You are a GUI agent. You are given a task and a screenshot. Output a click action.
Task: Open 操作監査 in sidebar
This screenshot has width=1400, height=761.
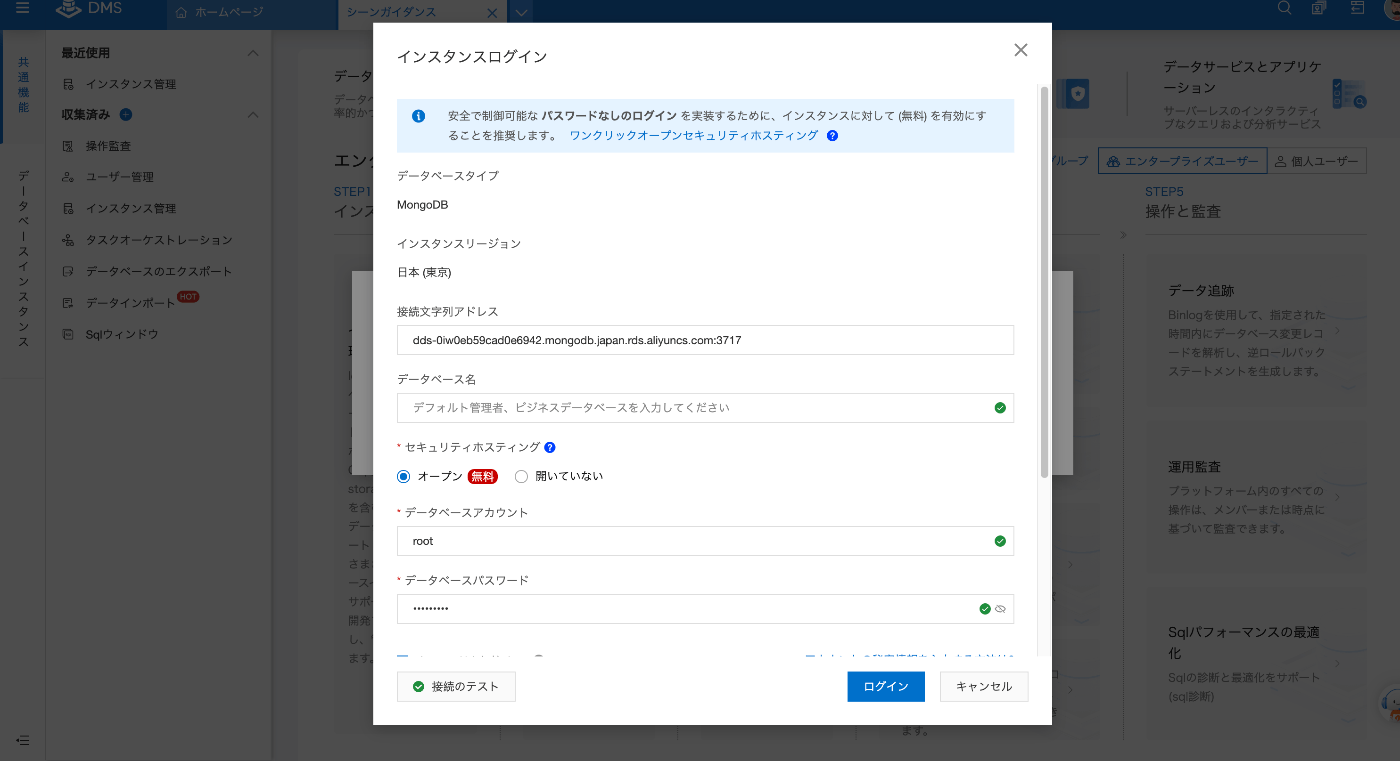coord(108,146)
